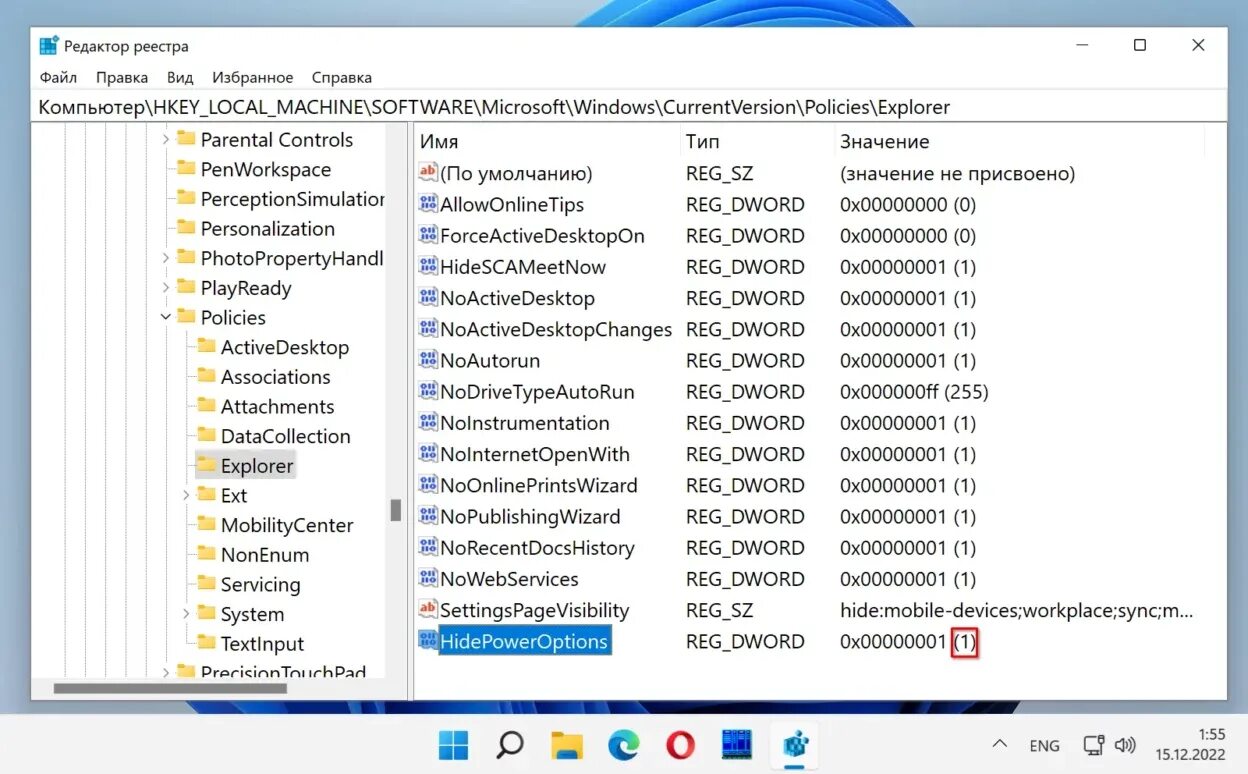This screenshot has width=1248, height=774.
Task: Expand the Parental Controls node
Action: [166, 140]
